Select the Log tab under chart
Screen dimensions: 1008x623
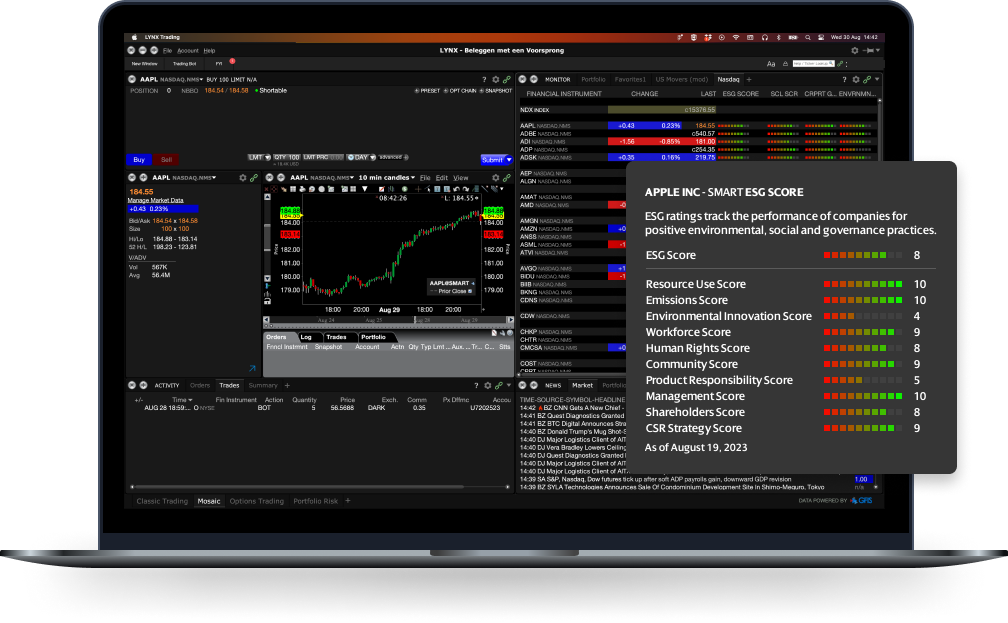306,337
